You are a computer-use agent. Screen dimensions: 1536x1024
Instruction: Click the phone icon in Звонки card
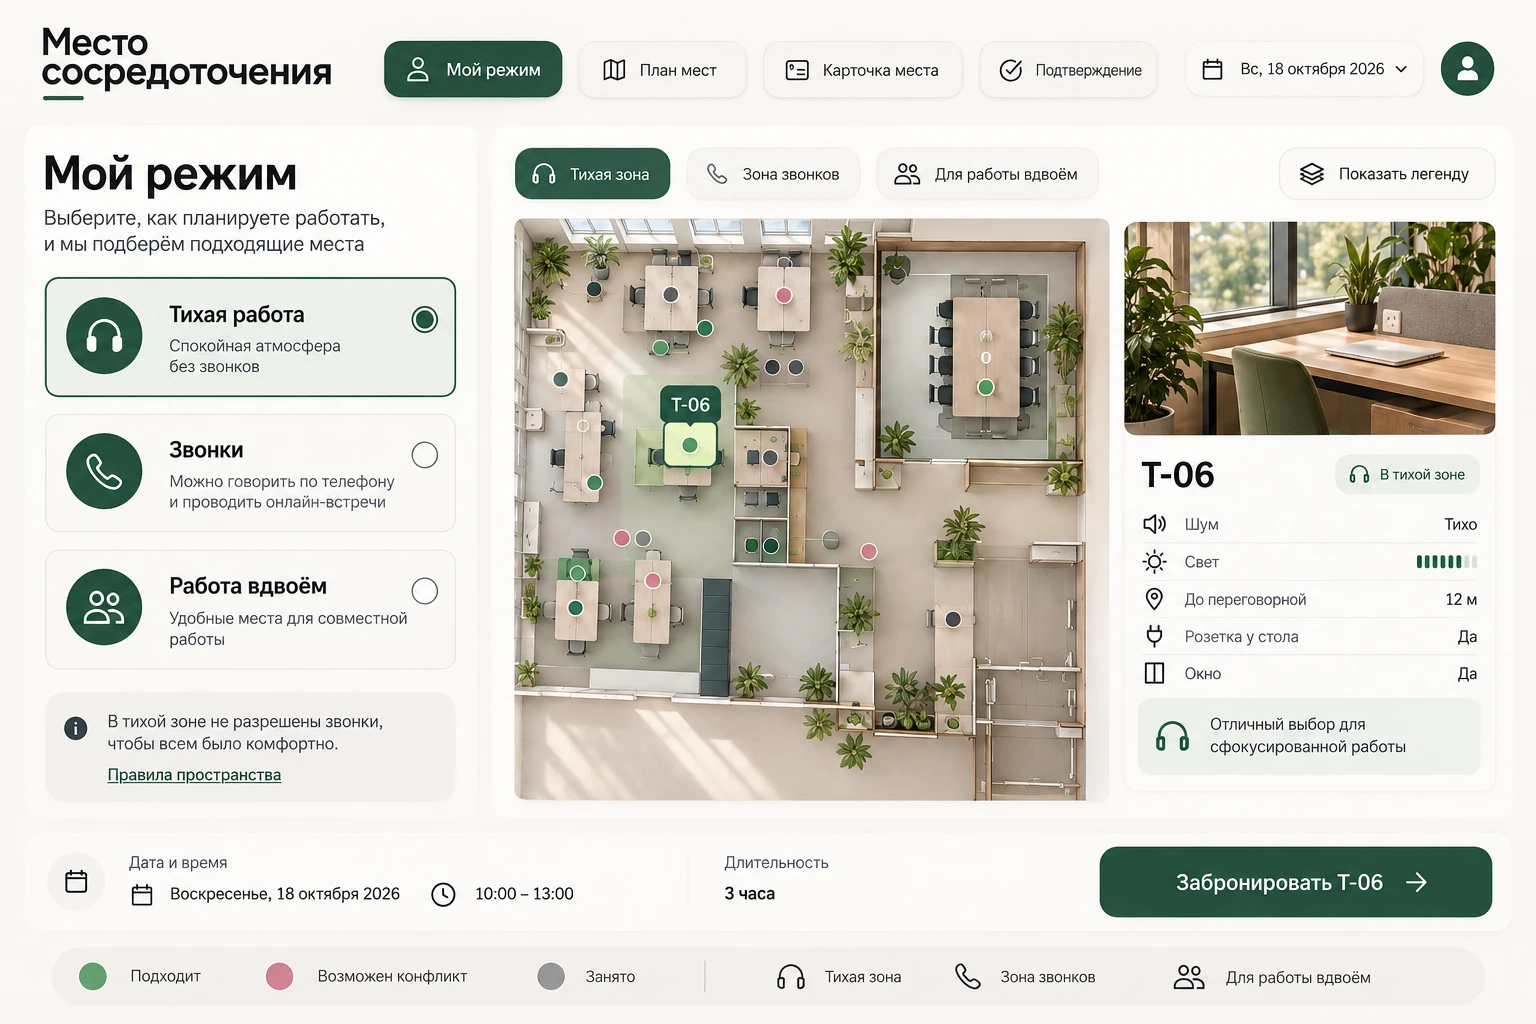point(104,471)
